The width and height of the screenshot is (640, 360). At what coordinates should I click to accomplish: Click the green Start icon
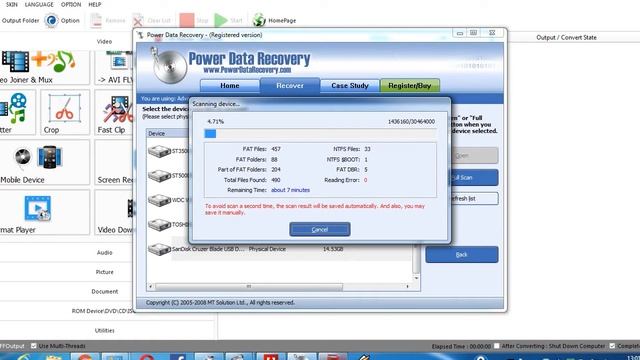click(x=221, y=20)
